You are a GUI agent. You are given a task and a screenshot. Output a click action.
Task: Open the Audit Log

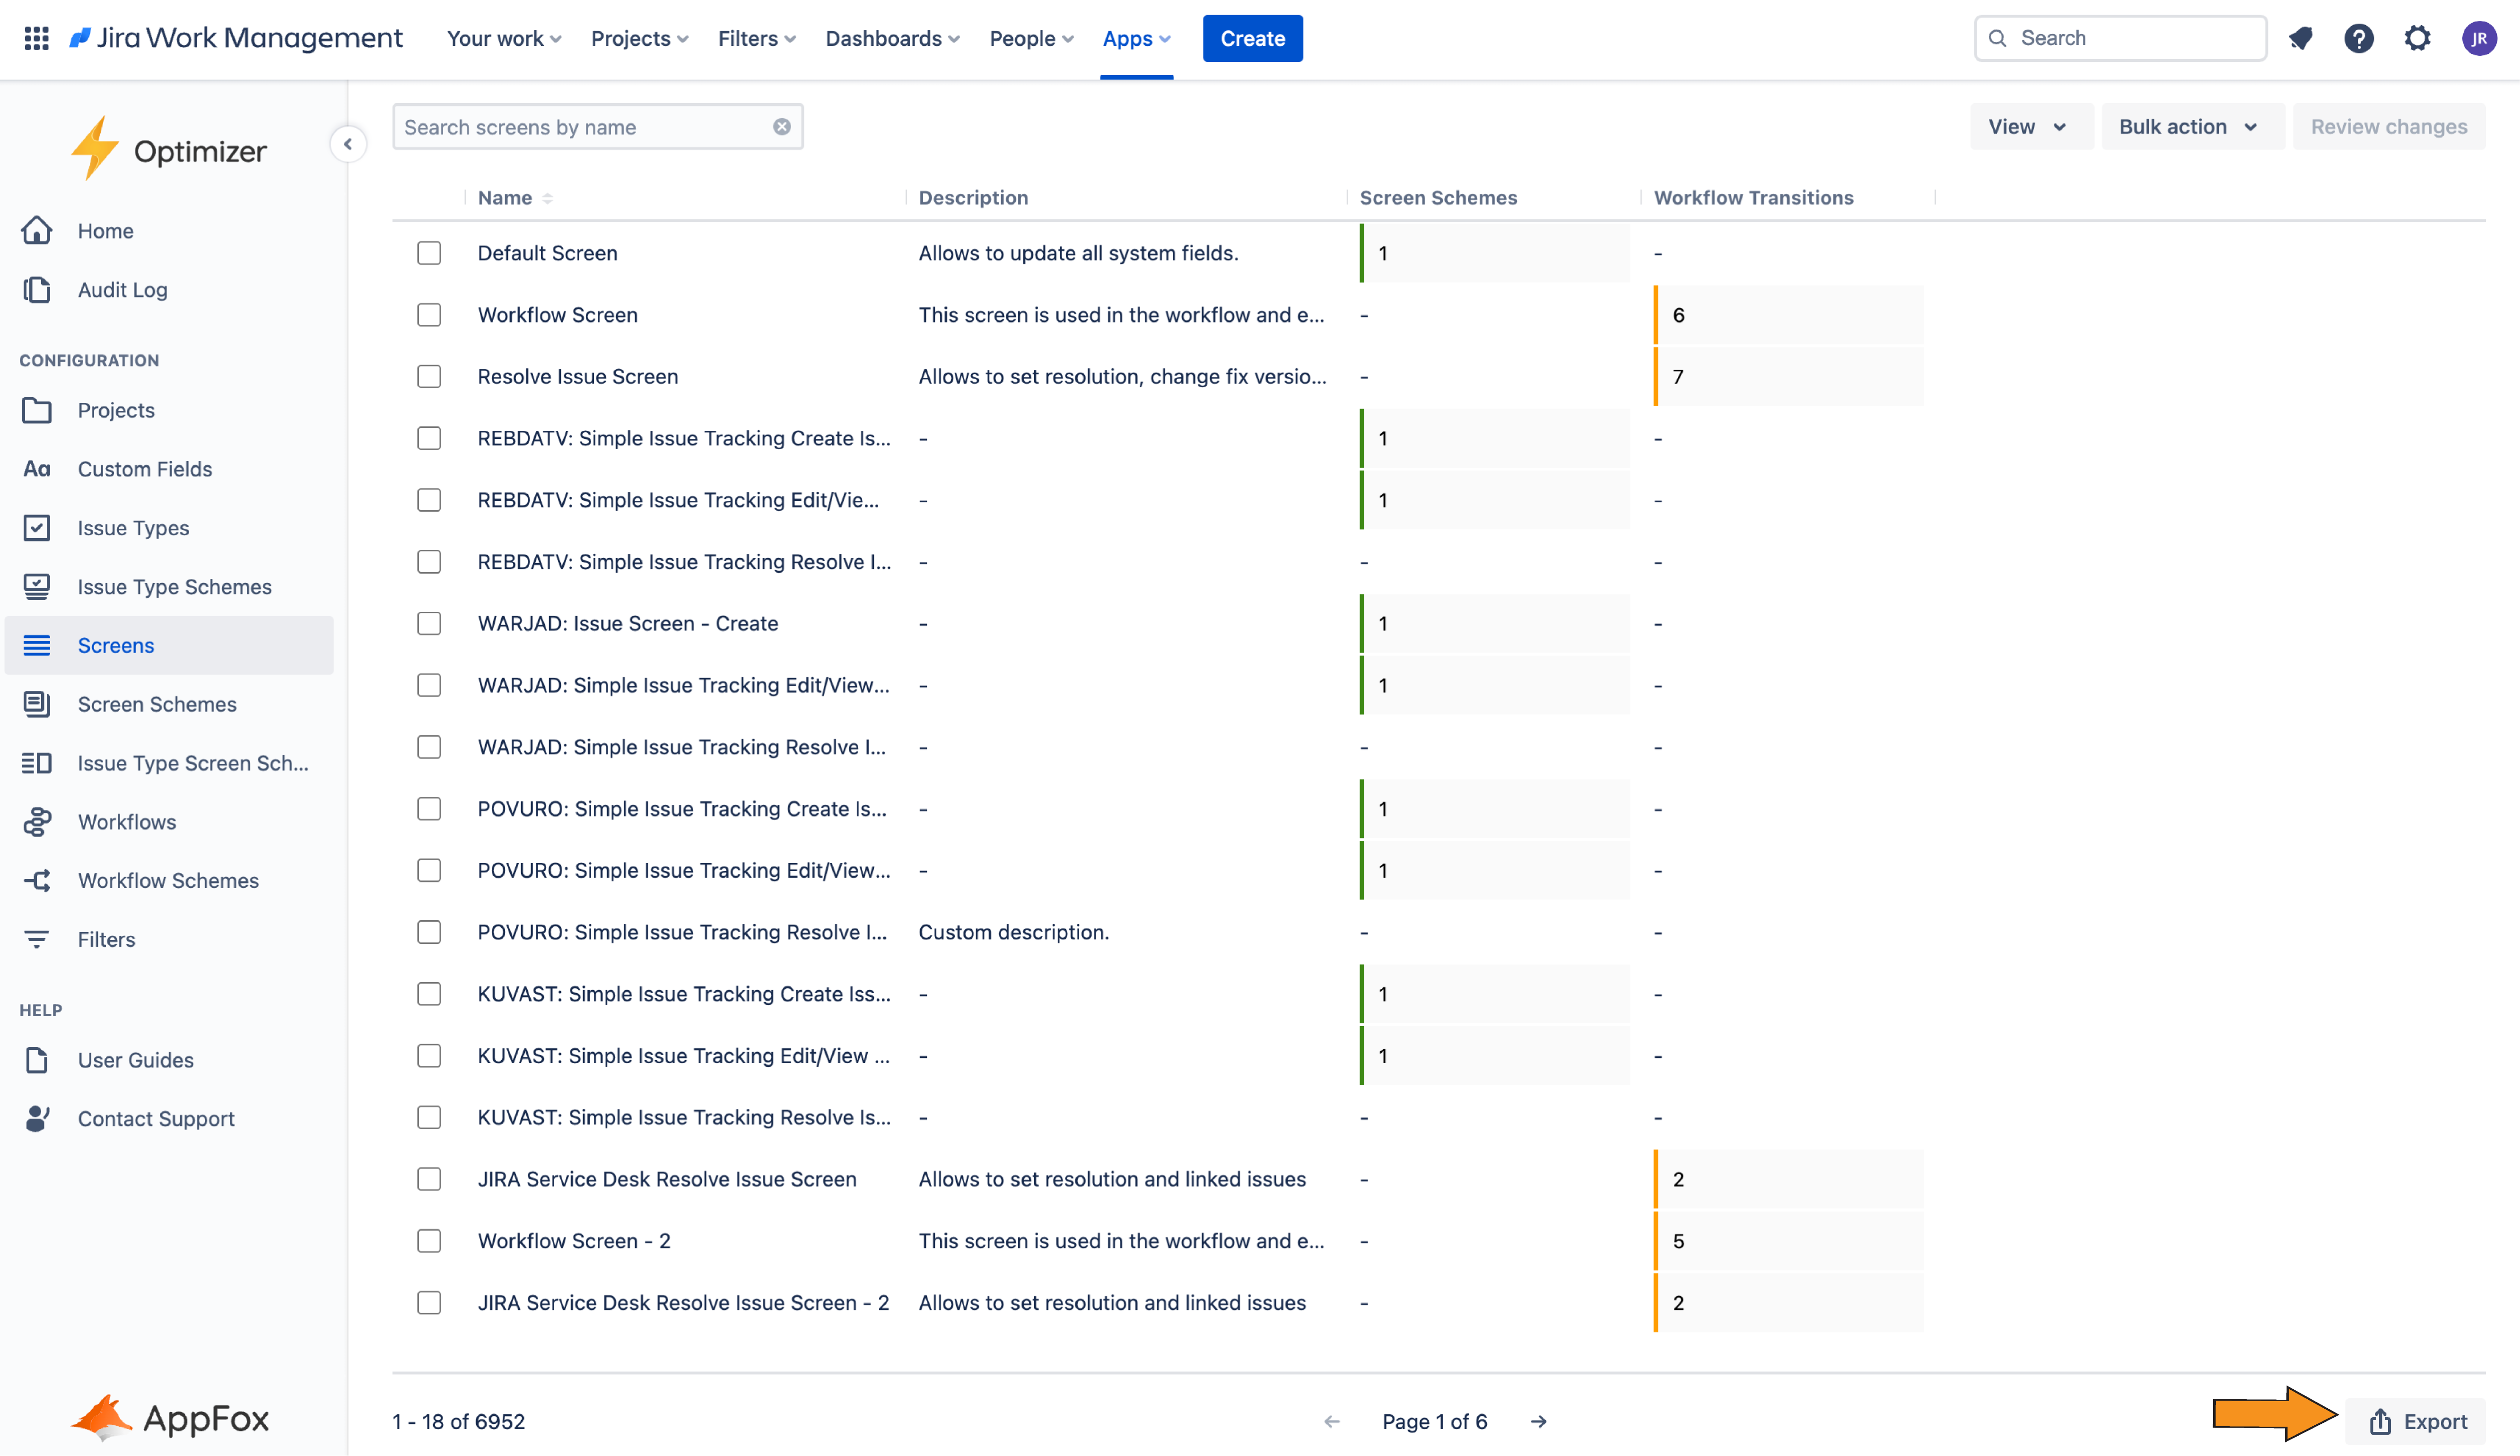tap(122, 289)
